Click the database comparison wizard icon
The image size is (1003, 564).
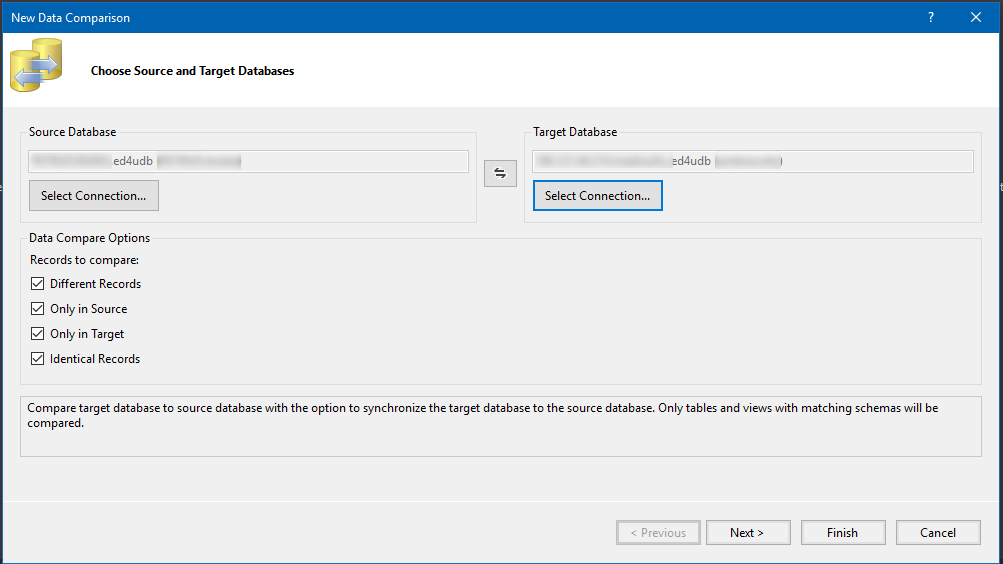coord(36,65)
